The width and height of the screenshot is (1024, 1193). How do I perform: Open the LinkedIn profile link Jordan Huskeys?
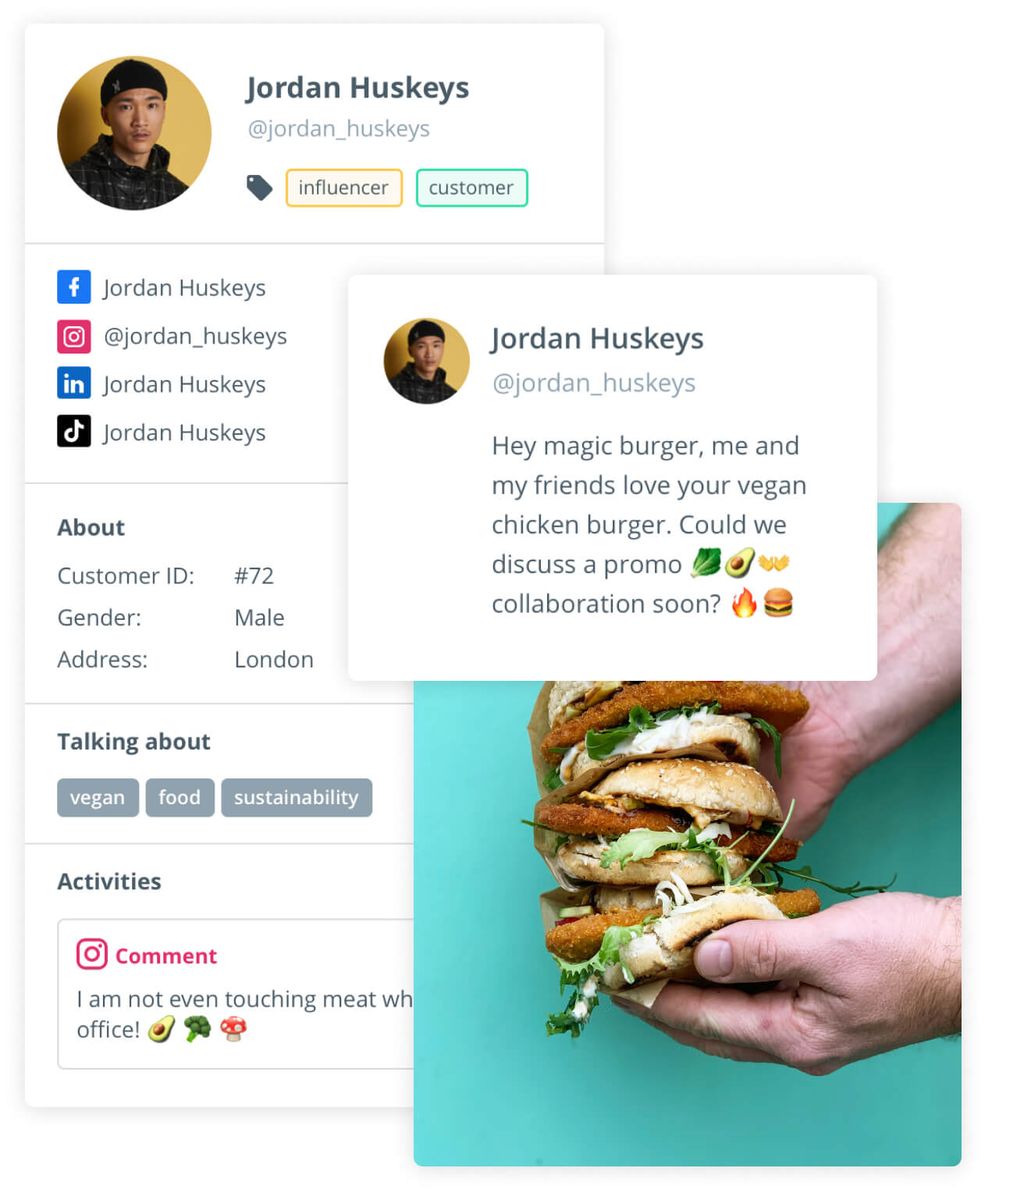[184, 384]
